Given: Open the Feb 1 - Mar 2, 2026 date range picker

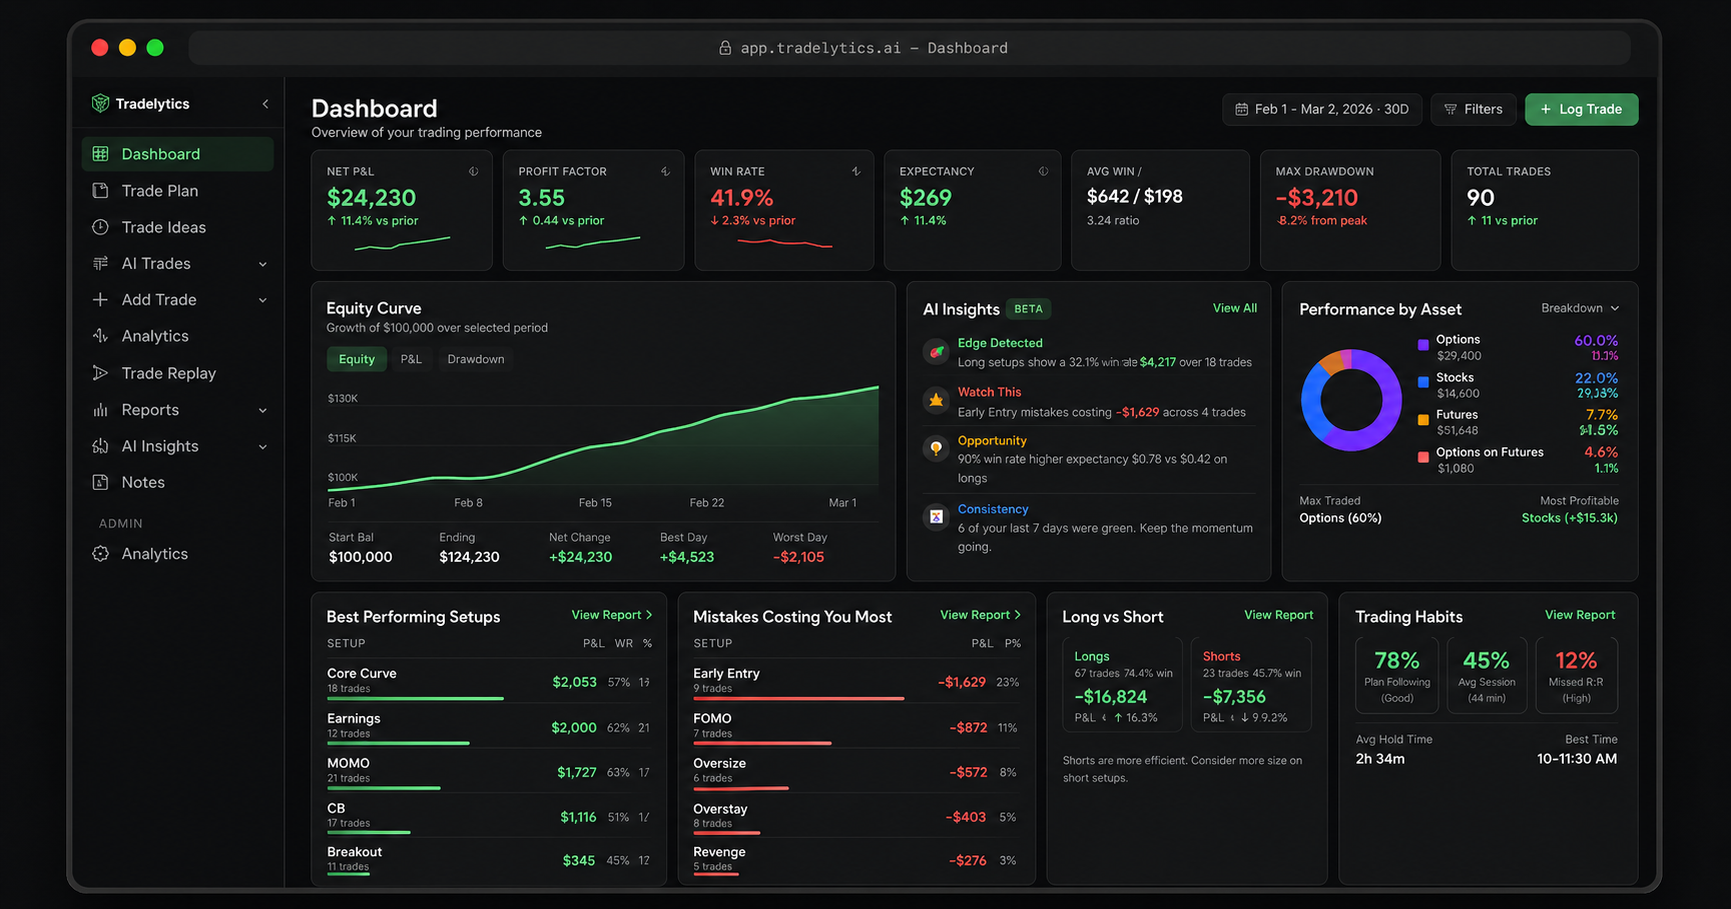Looking at the screenshot, I should click(x=1321, y=109).
